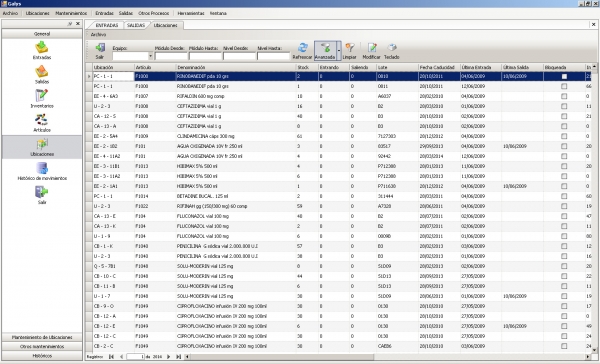Expand Otros mantenimientos section
This screenshot has width=600, height=364.
(42, 346)
